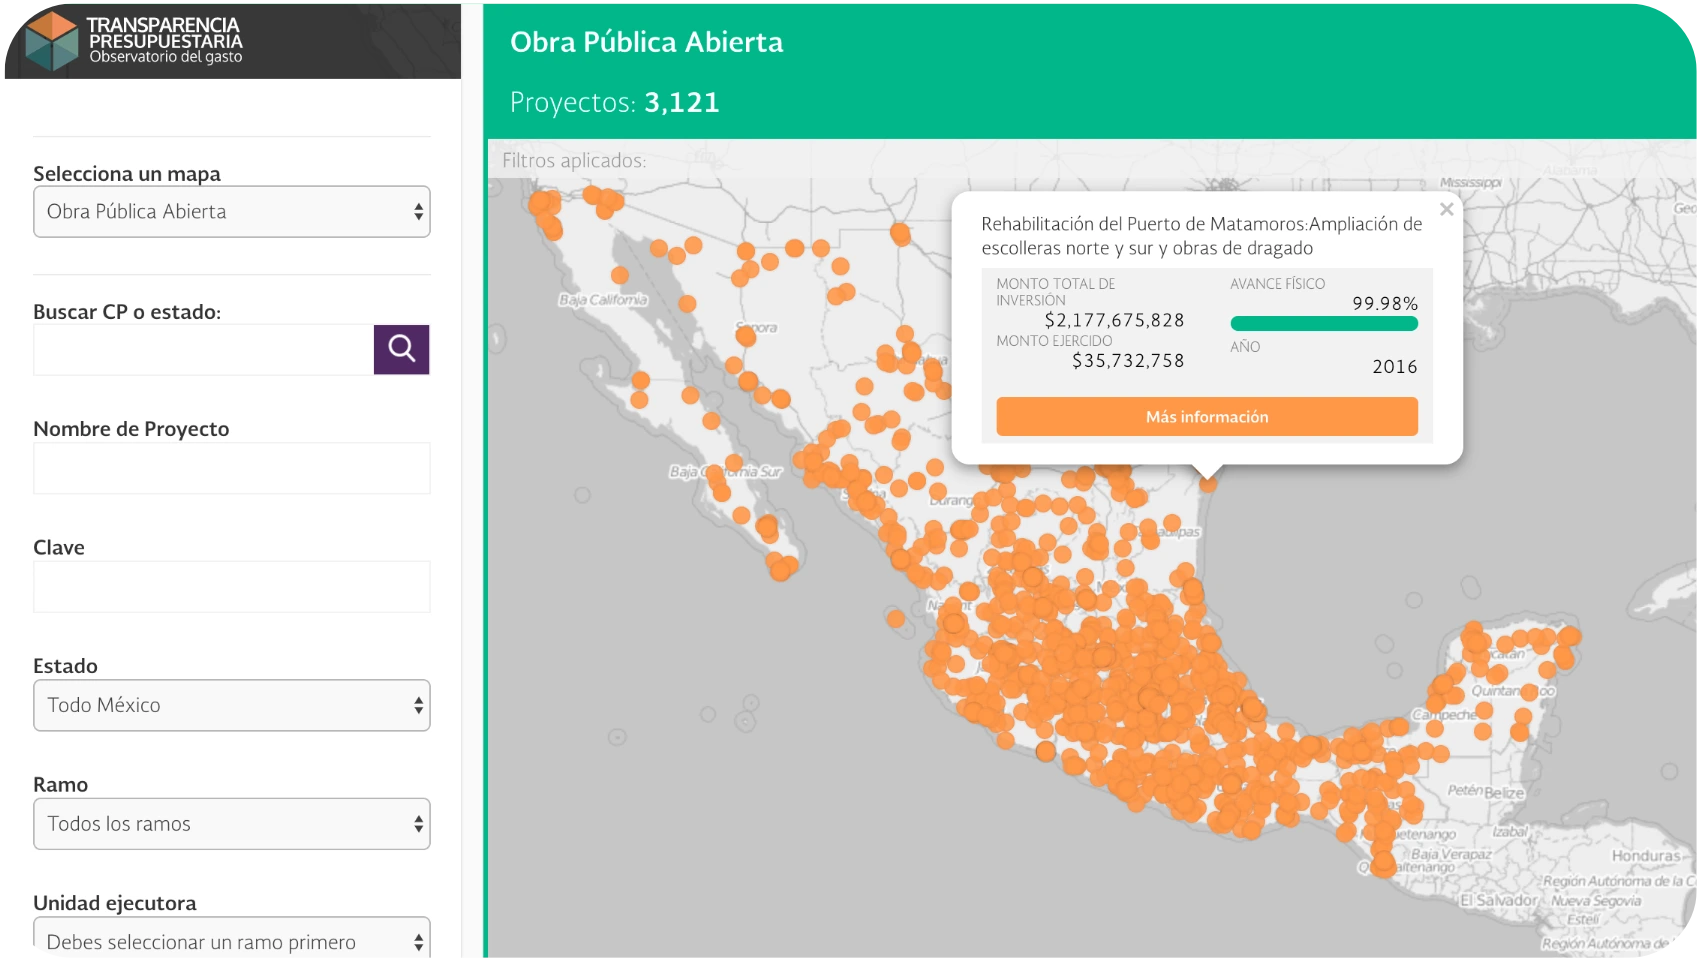Click the Transparencia Presupuestaria cube logo
This screenshot has width=1702, height=961.
tap(51, 41)
